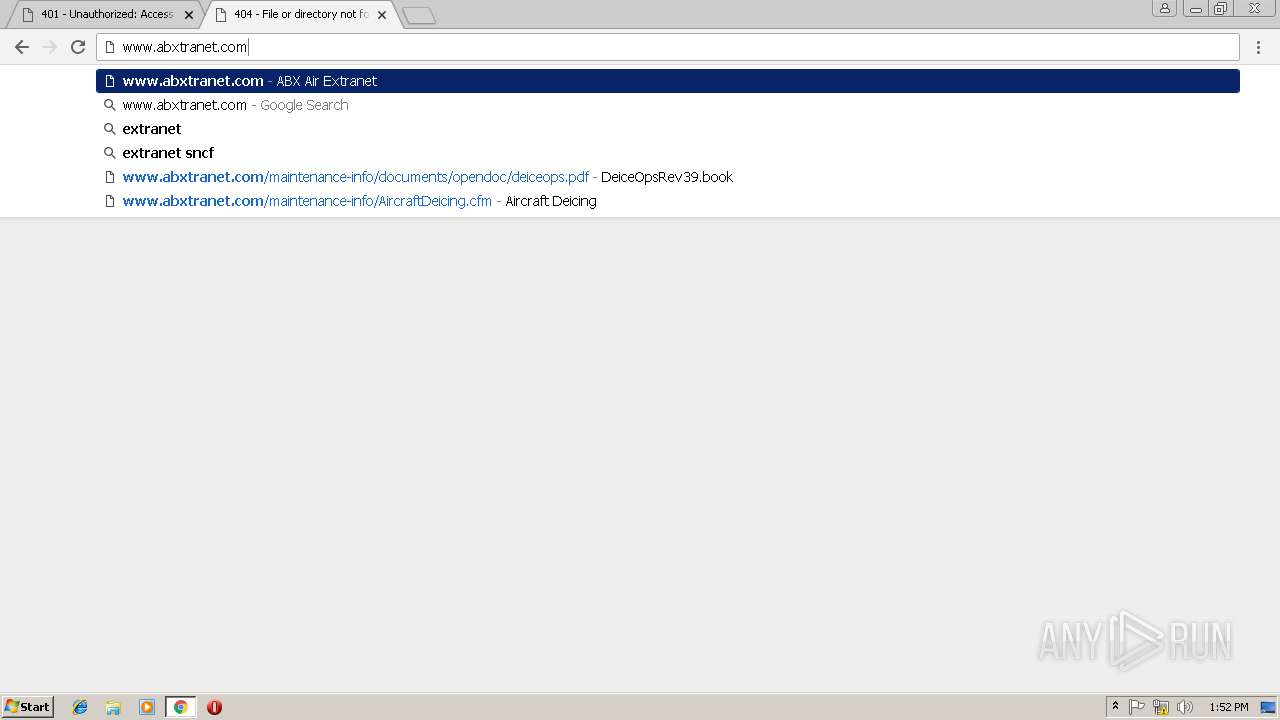Open the Chrome three-dot menu
1280x720 pixels.
coord(1259,47)
